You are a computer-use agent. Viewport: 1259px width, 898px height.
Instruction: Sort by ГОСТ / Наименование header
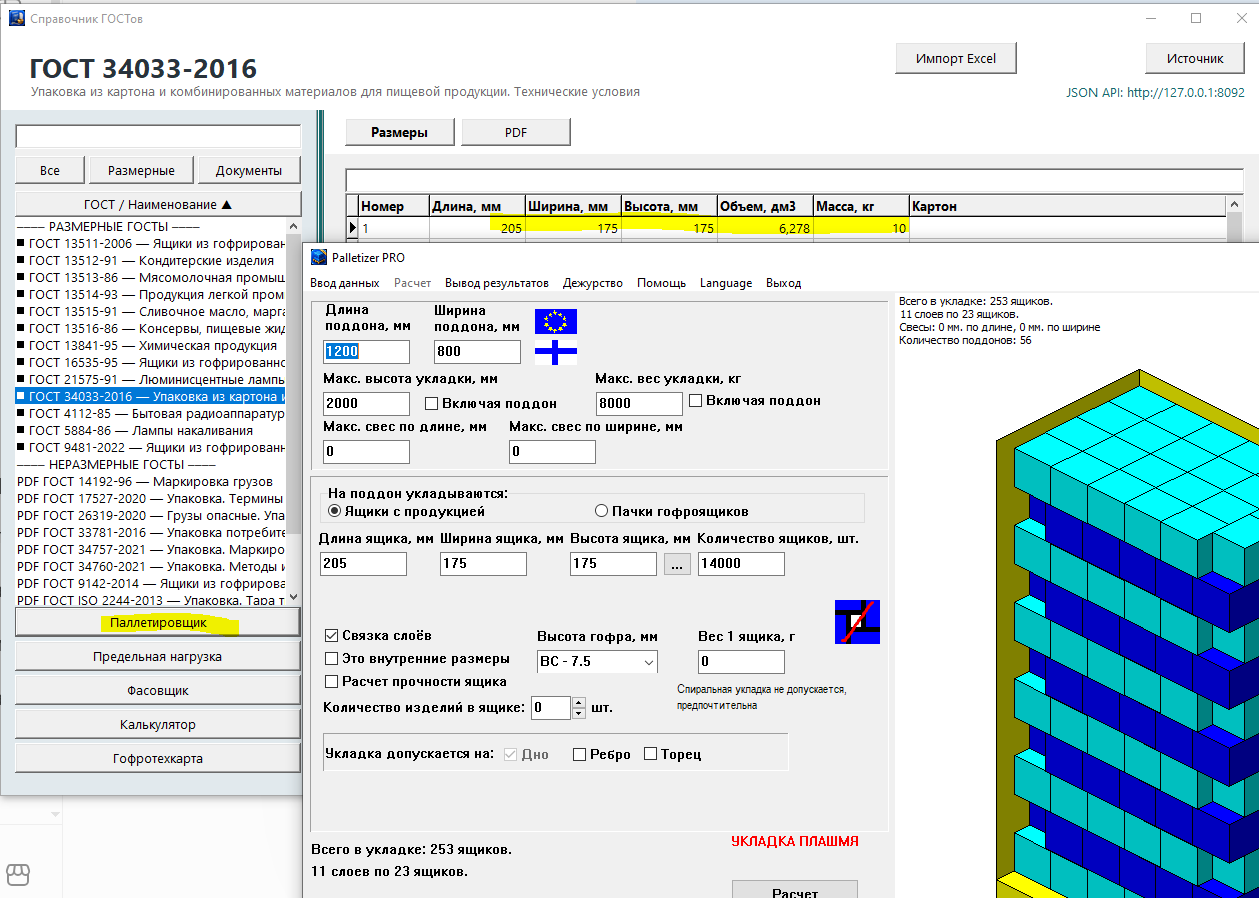coord(158,204)
